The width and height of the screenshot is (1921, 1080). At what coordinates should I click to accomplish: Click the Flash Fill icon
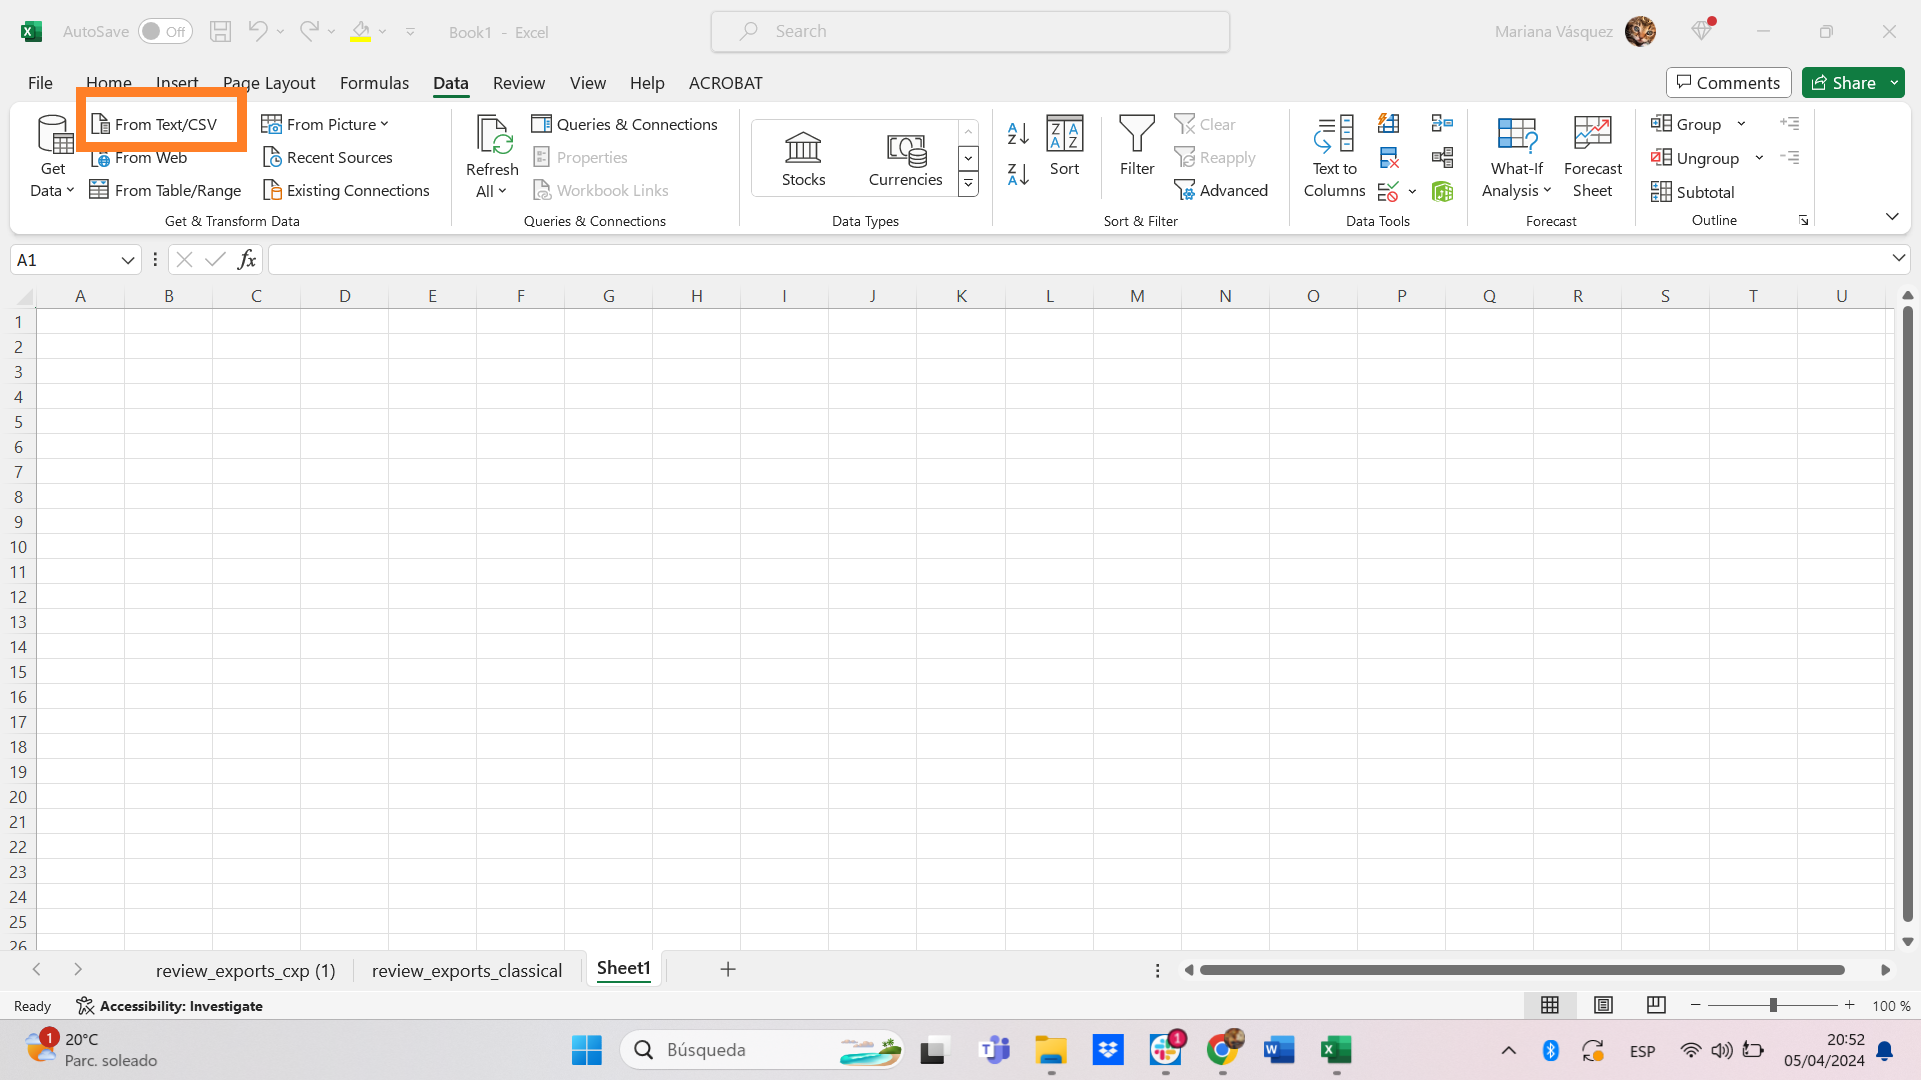coord(1389,124)
